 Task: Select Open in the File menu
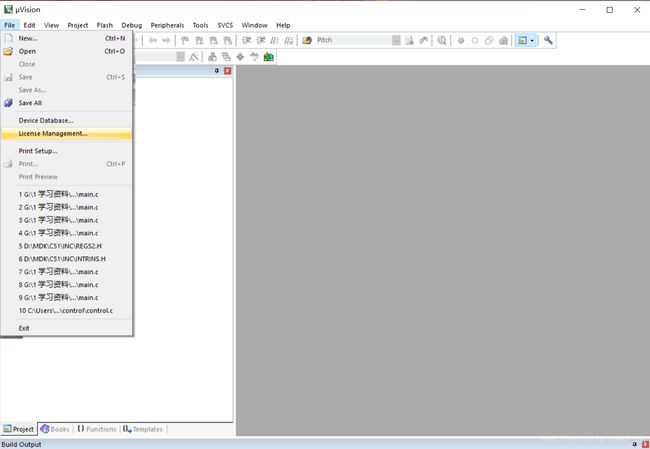(x=67, y=51)
